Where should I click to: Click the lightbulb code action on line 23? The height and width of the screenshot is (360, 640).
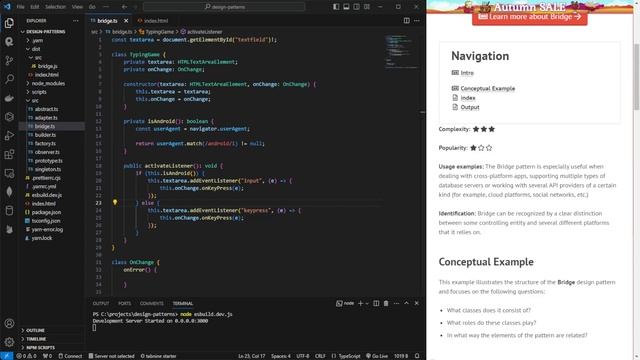point(115,202)
